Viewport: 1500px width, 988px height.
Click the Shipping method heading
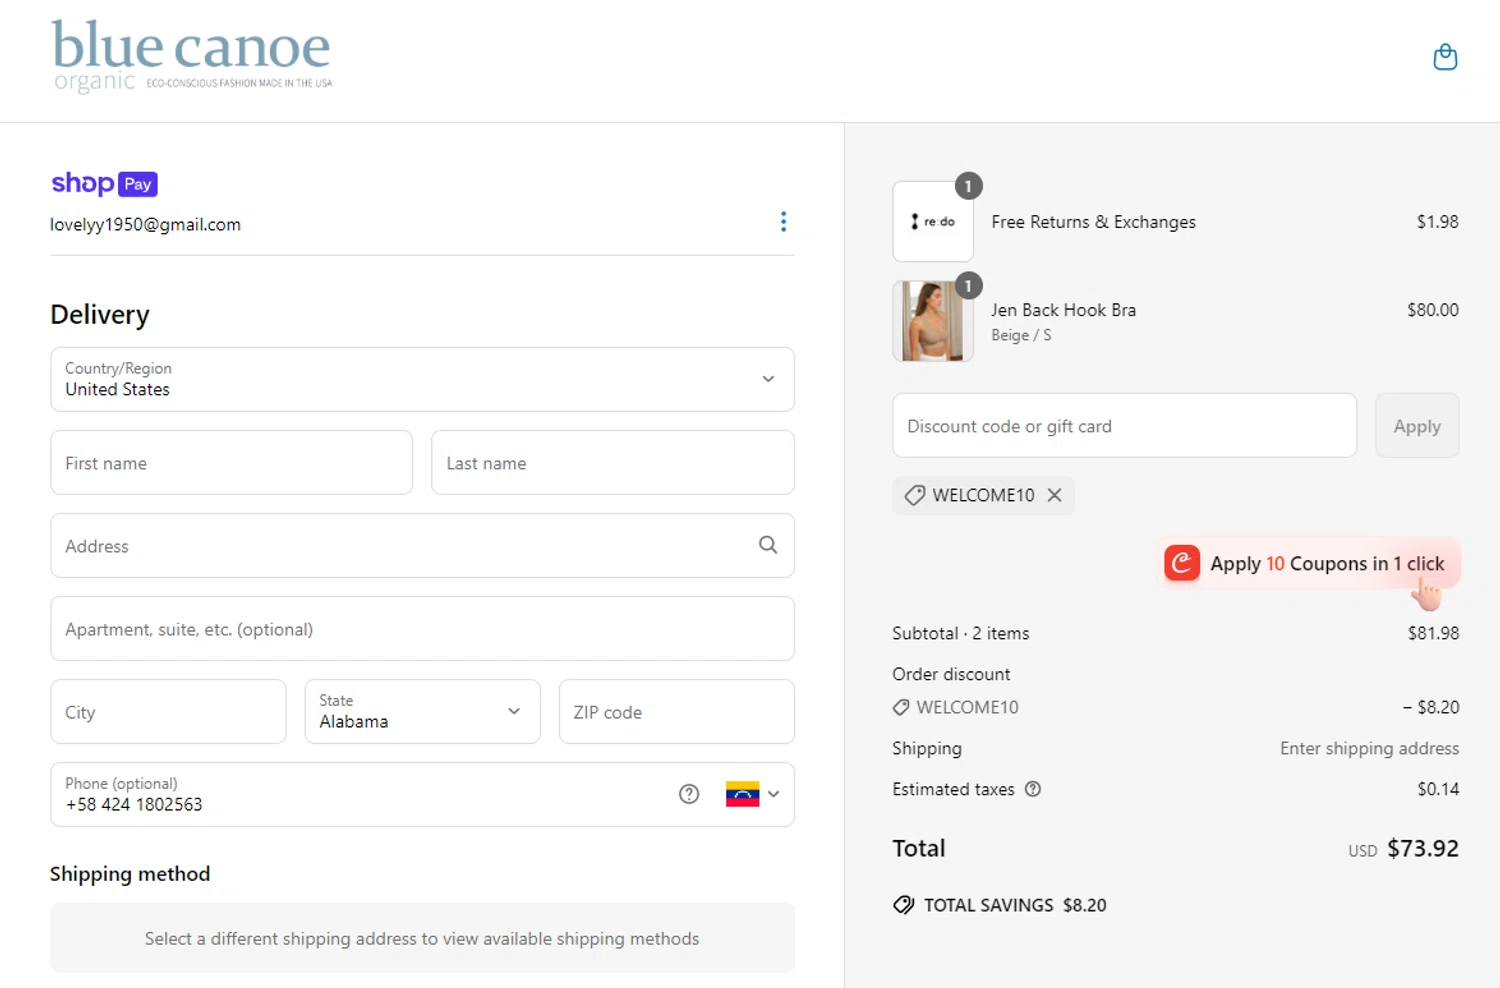point(130,874)
